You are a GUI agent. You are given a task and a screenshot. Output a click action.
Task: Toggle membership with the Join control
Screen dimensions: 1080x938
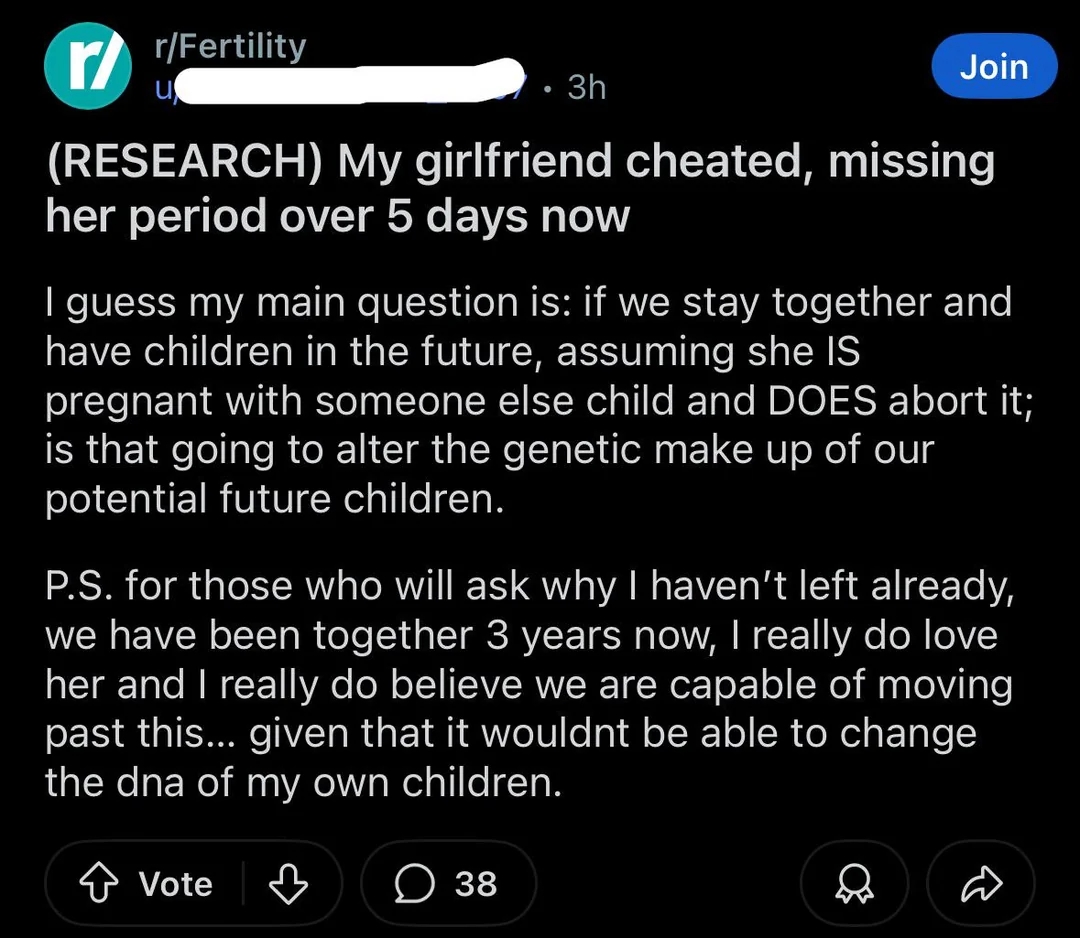coord(994,66)
